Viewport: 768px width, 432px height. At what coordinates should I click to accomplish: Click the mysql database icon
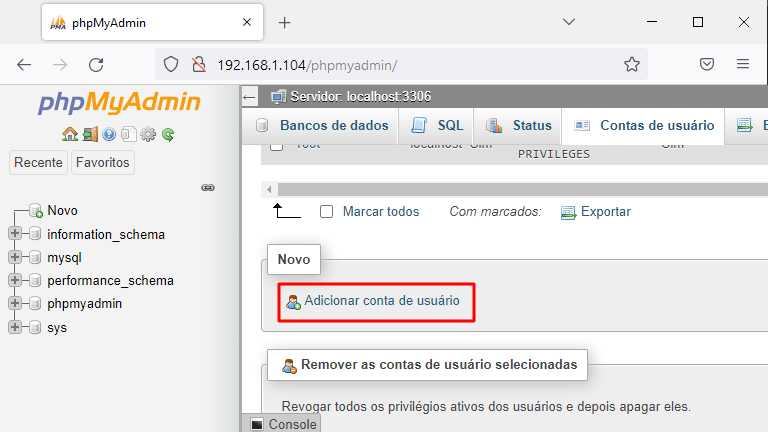[35, 257]
